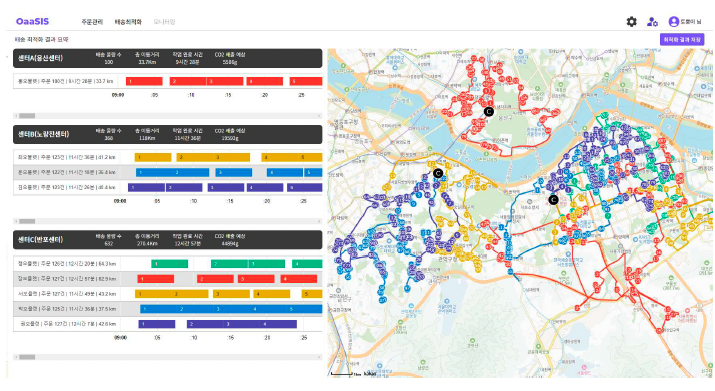The height and width of the screenshot is (391, 715).
Task: Click the black depot marker beside the purple east cluster
Action: (x=553, y=199)
